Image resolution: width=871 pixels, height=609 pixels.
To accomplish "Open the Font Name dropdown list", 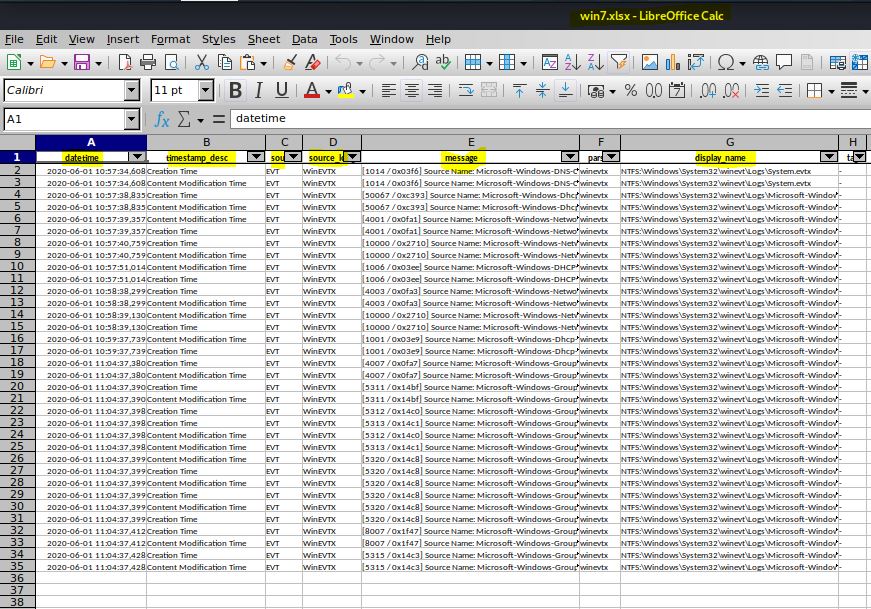I will pyautogui.click(x=132, y=91).
